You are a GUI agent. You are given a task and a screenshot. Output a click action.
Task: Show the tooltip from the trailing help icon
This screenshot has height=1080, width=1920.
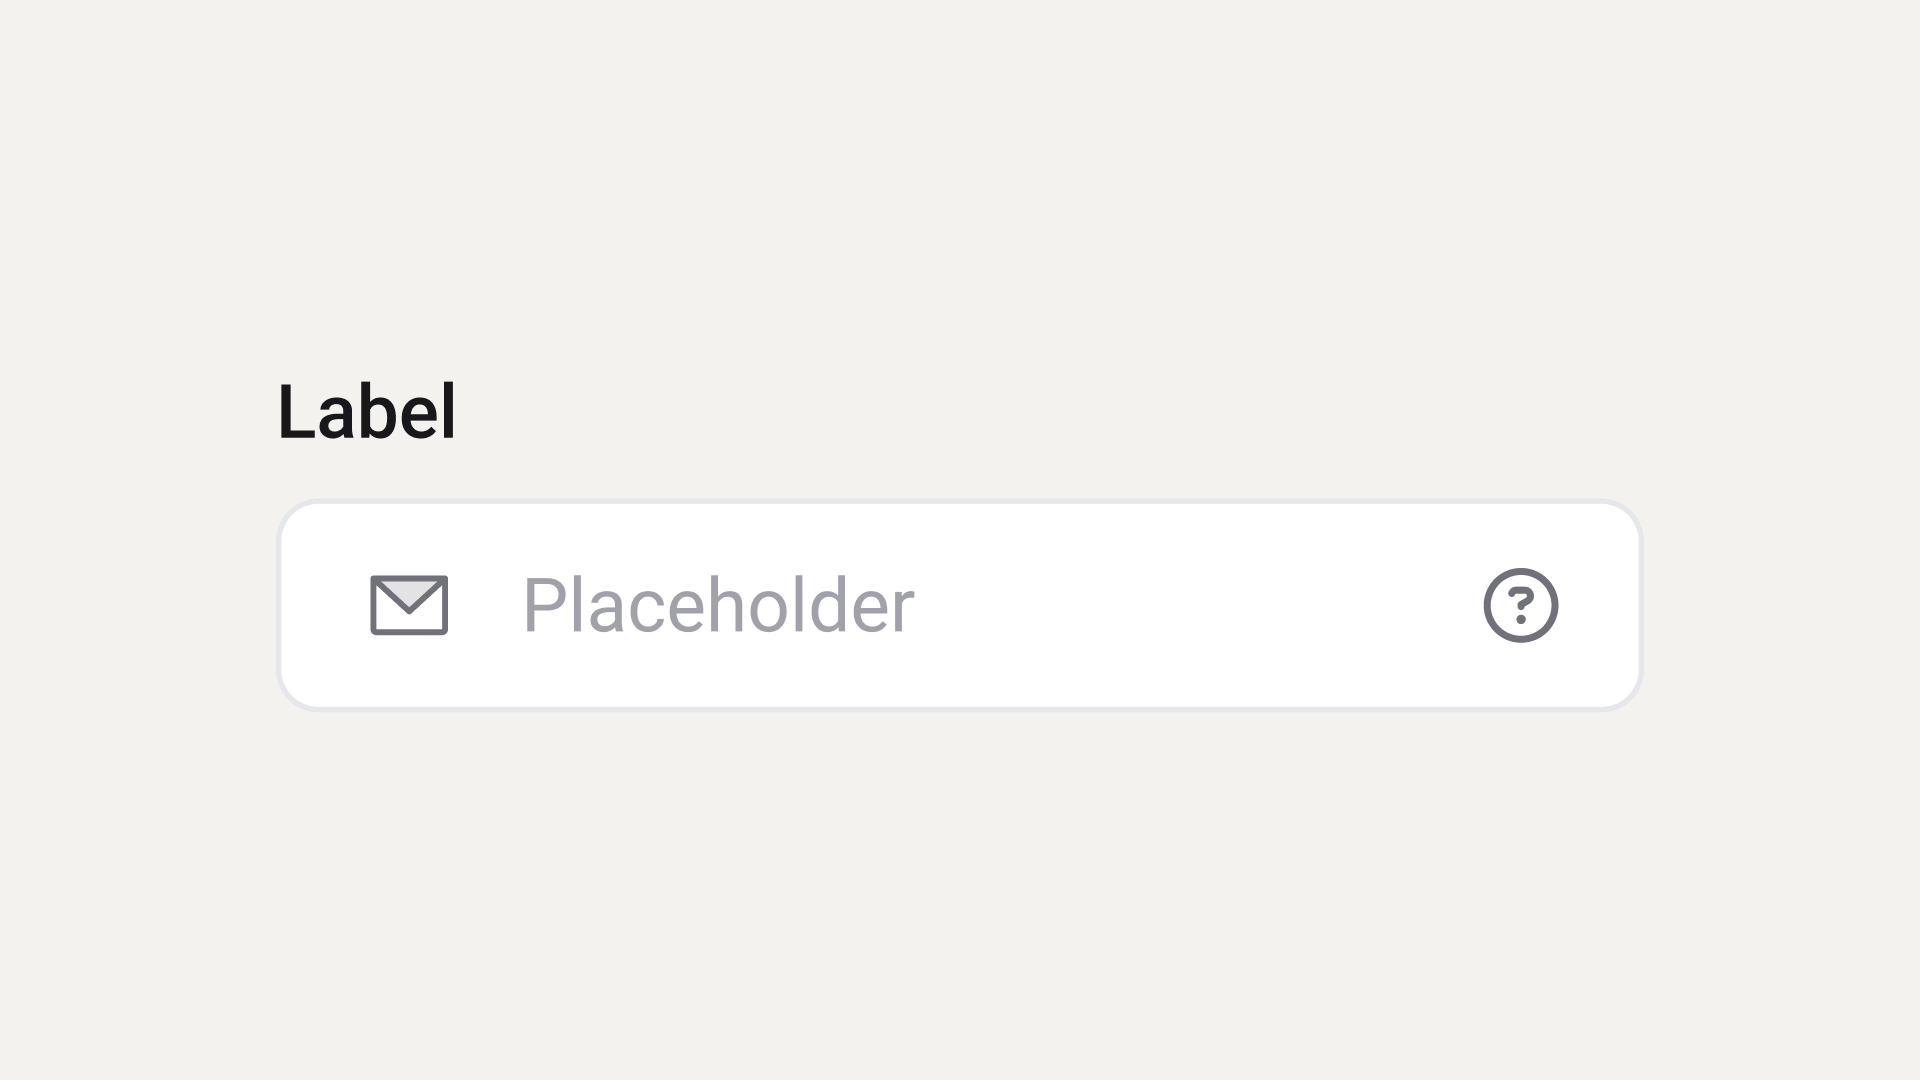click(x=1520, y=605)
